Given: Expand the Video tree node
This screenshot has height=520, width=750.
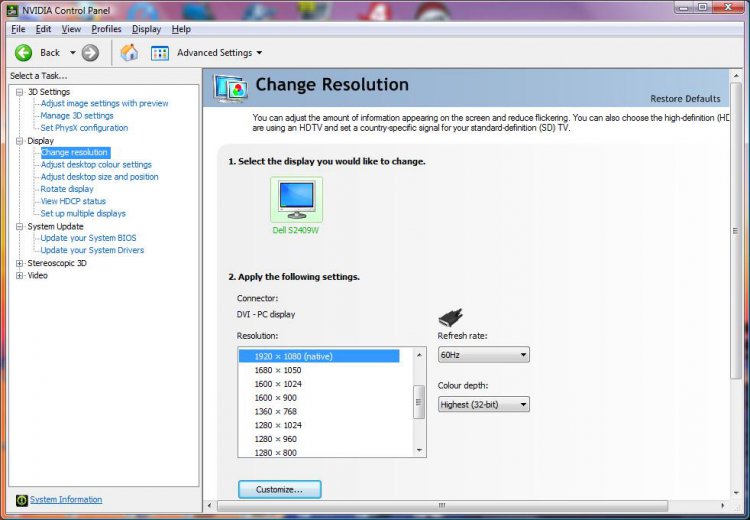Looking at the screenshot, I should pos(19,276).
